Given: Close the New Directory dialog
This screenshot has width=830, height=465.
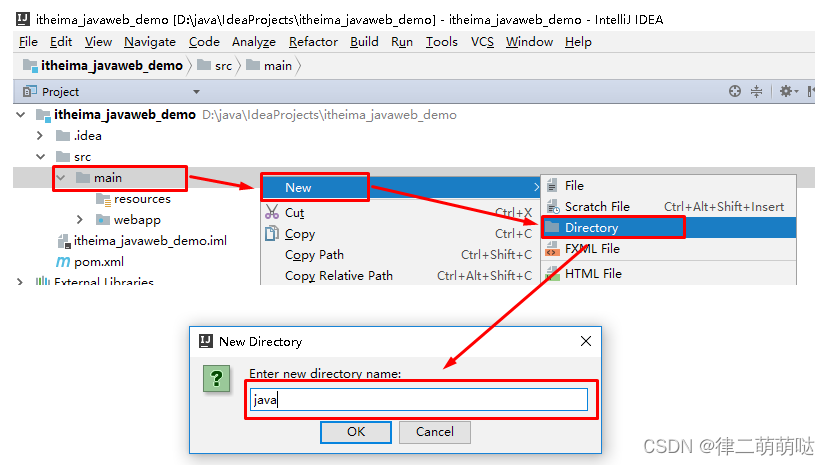Looking at the screenshot, I should (585, 341).
